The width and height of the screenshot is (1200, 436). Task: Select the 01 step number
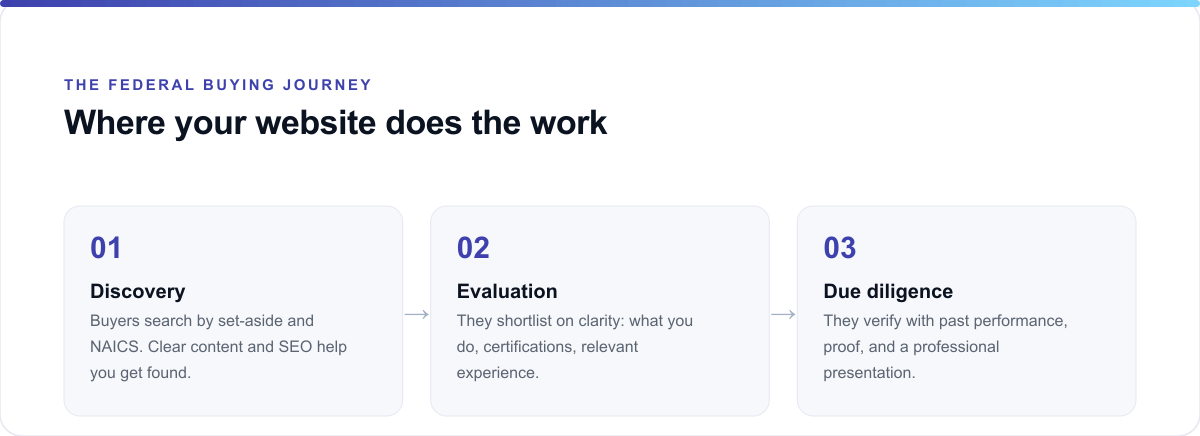[x=106, y=248]
